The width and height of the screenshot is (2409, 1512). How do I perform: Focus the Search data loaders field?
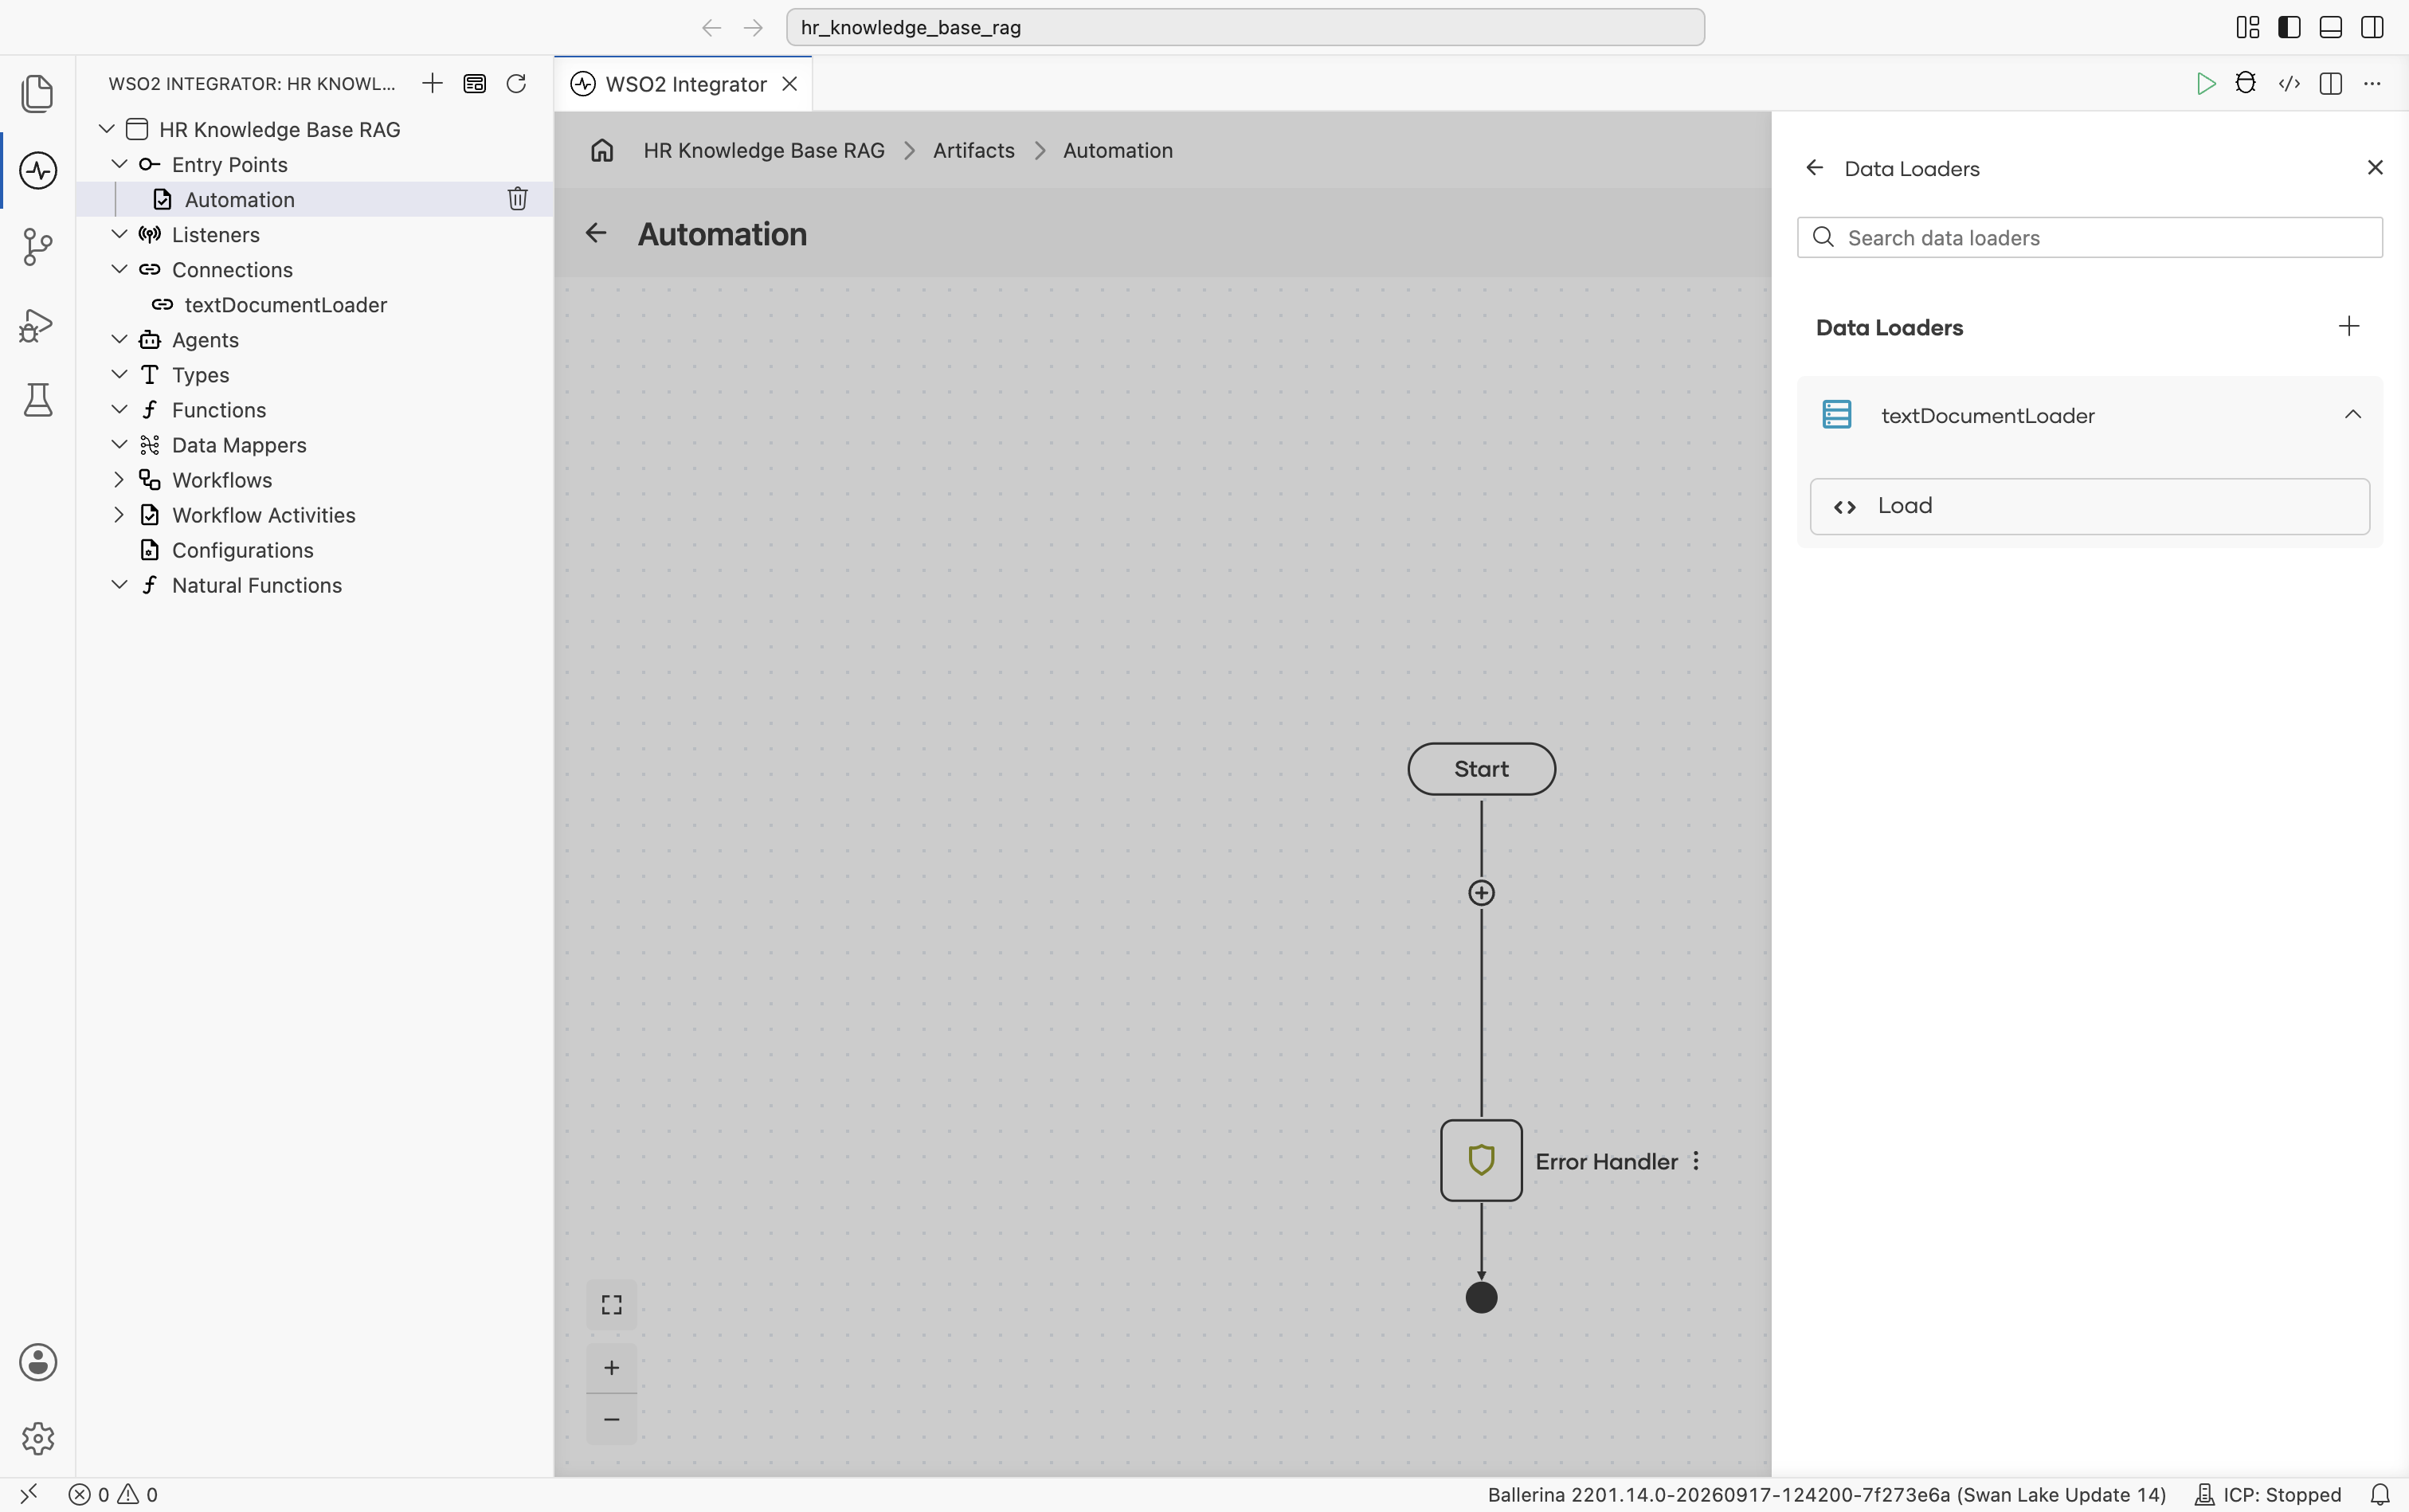coord(2089,238)
